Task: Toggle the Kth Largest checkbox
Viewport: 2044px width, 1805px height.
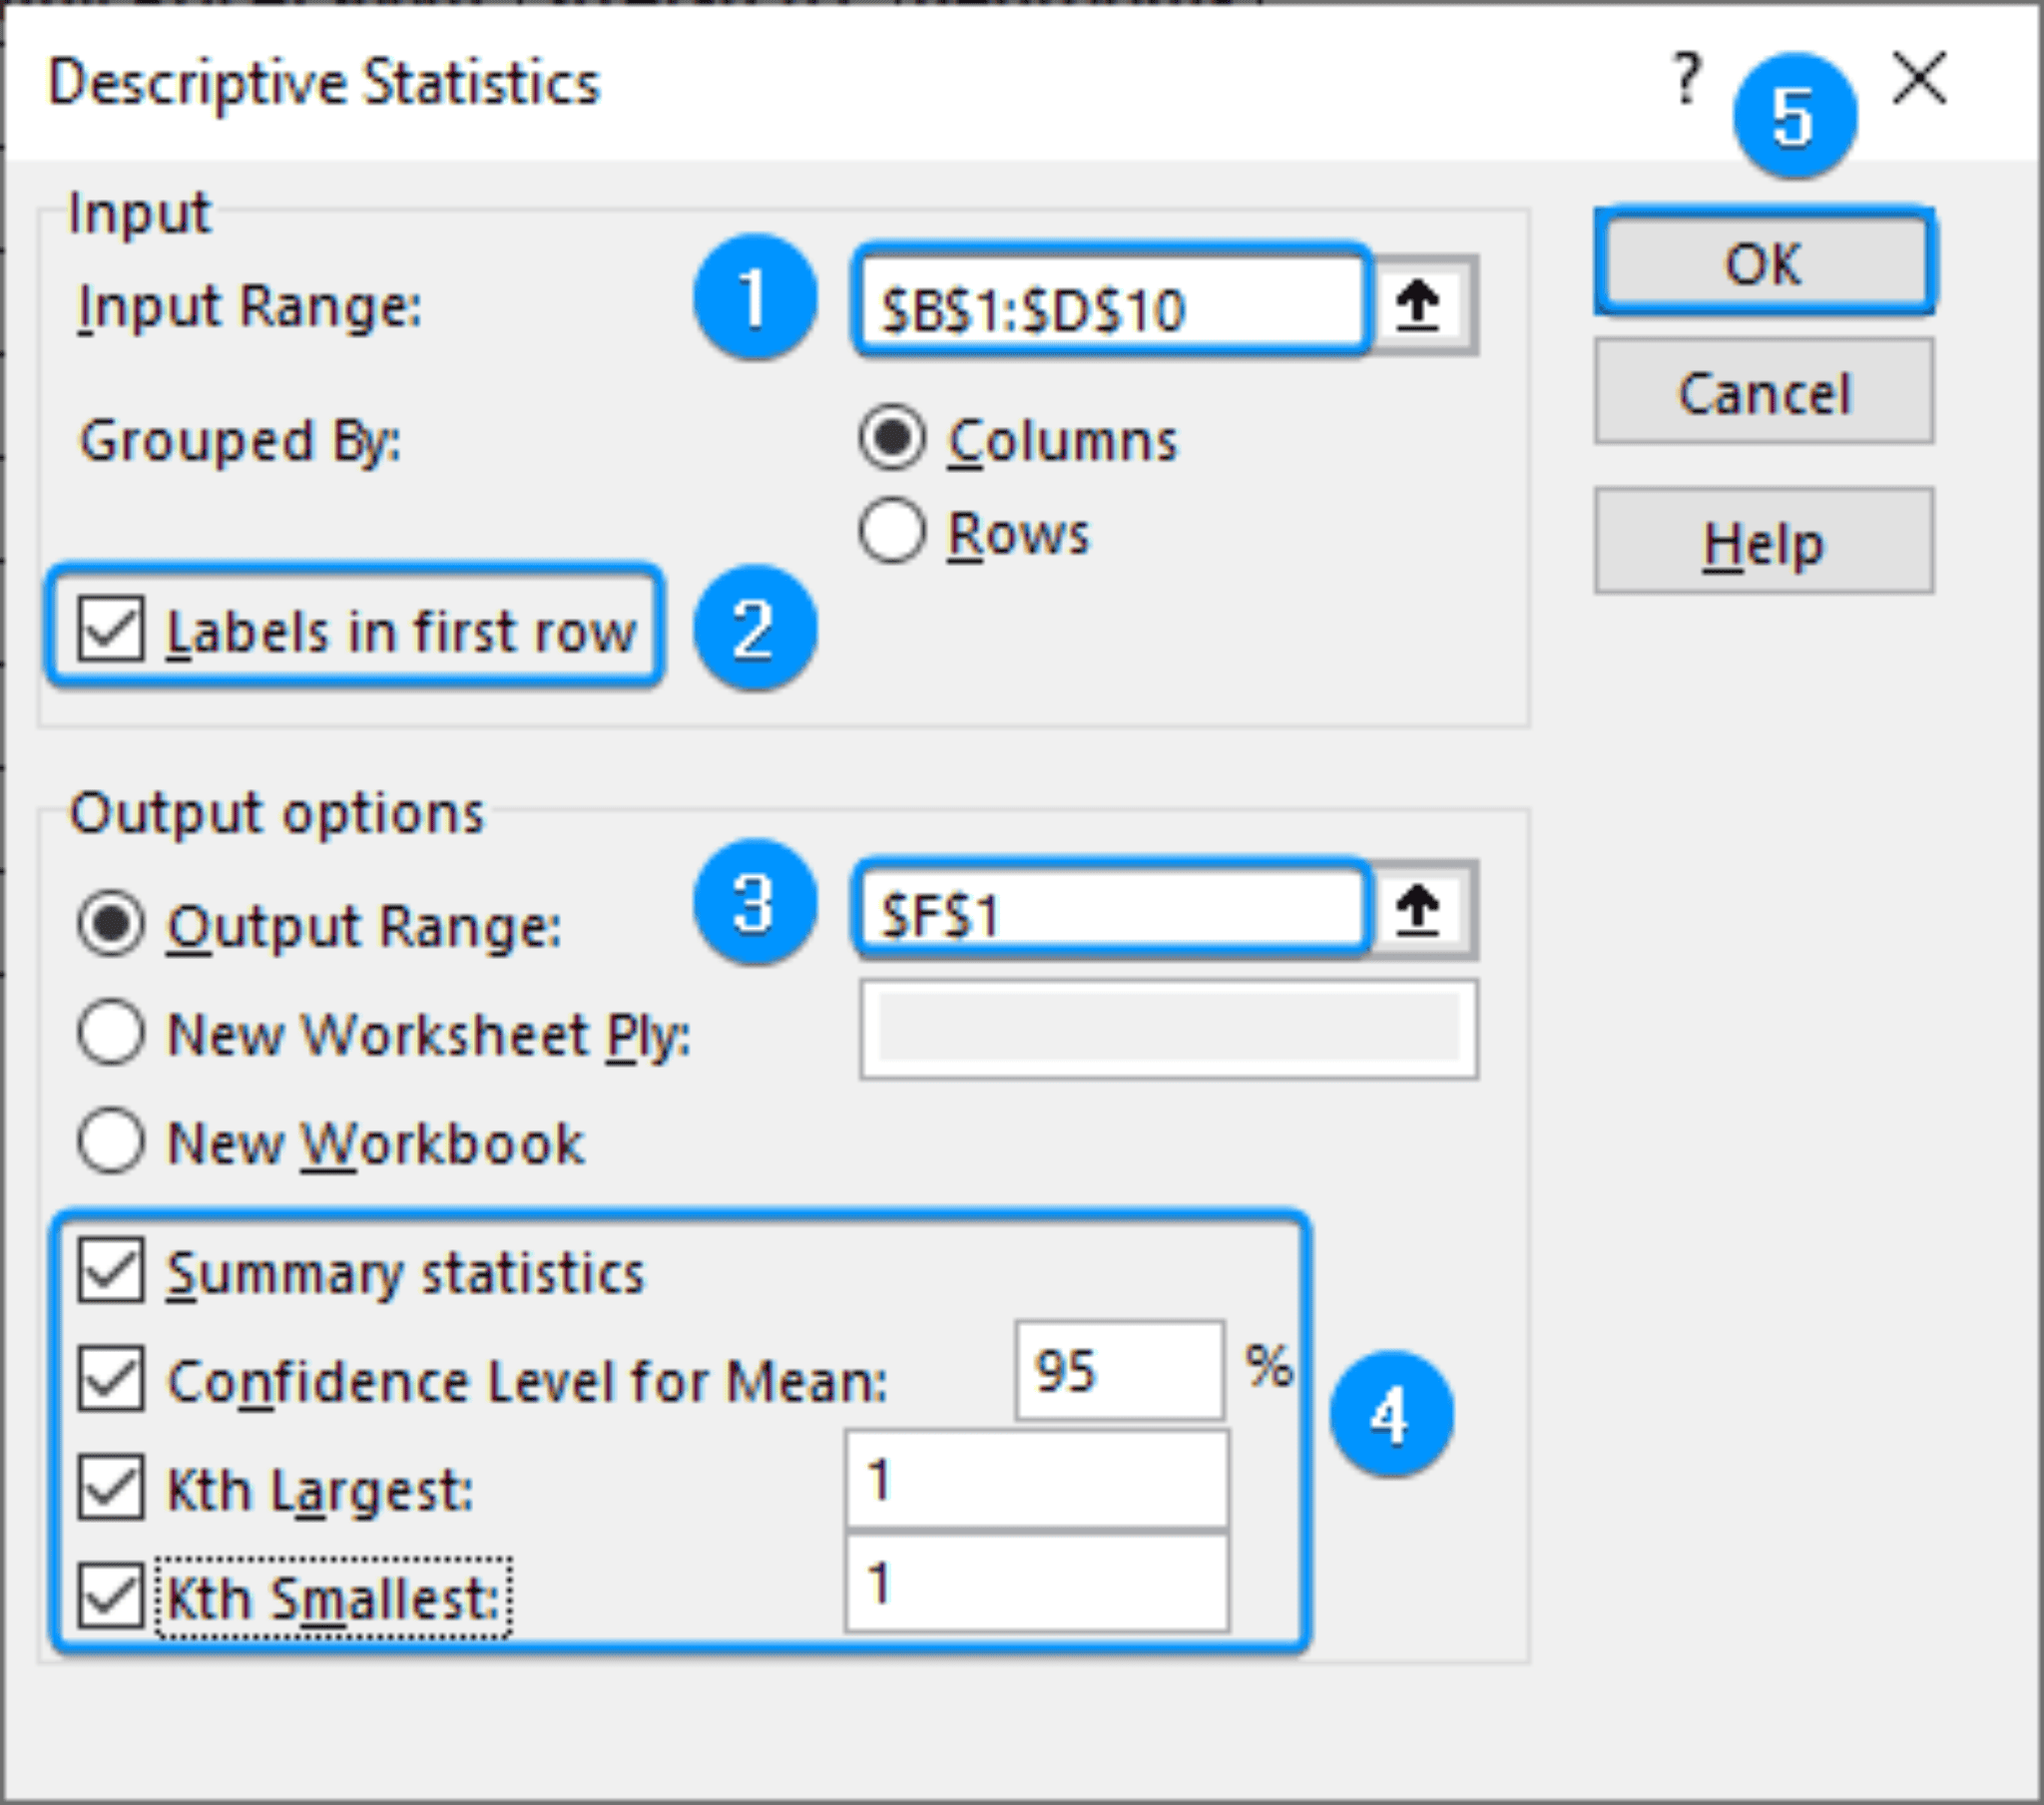Action: 111,1488
